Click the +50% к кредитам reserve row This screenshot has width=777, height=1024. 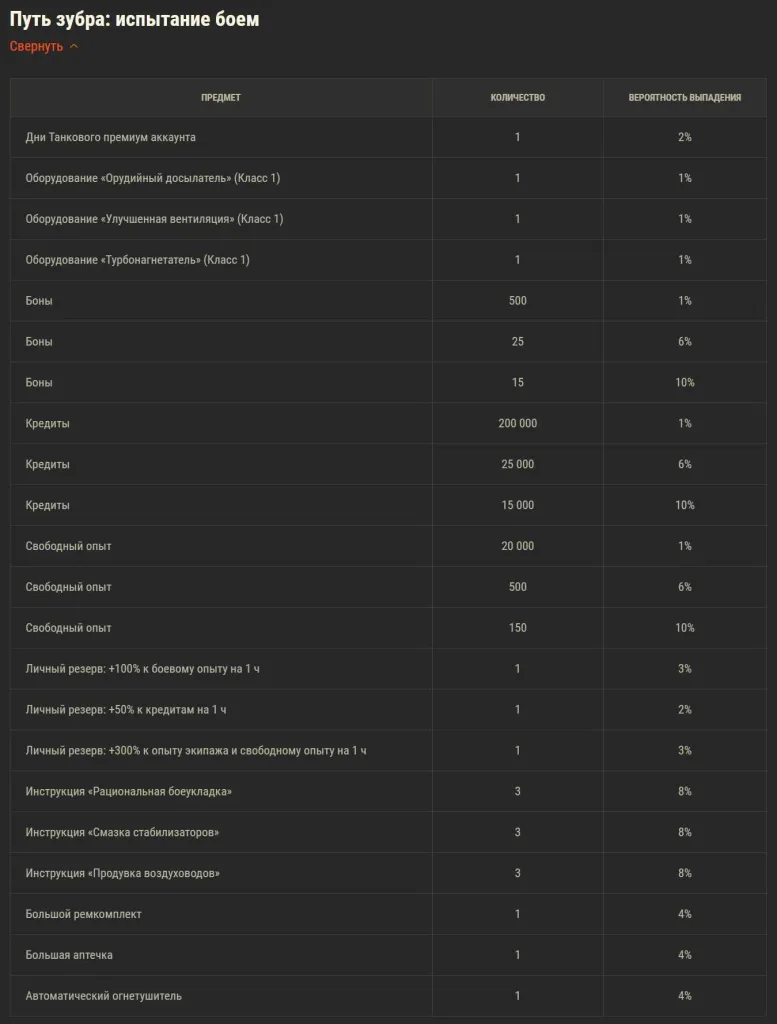click(x=126, y=710)
